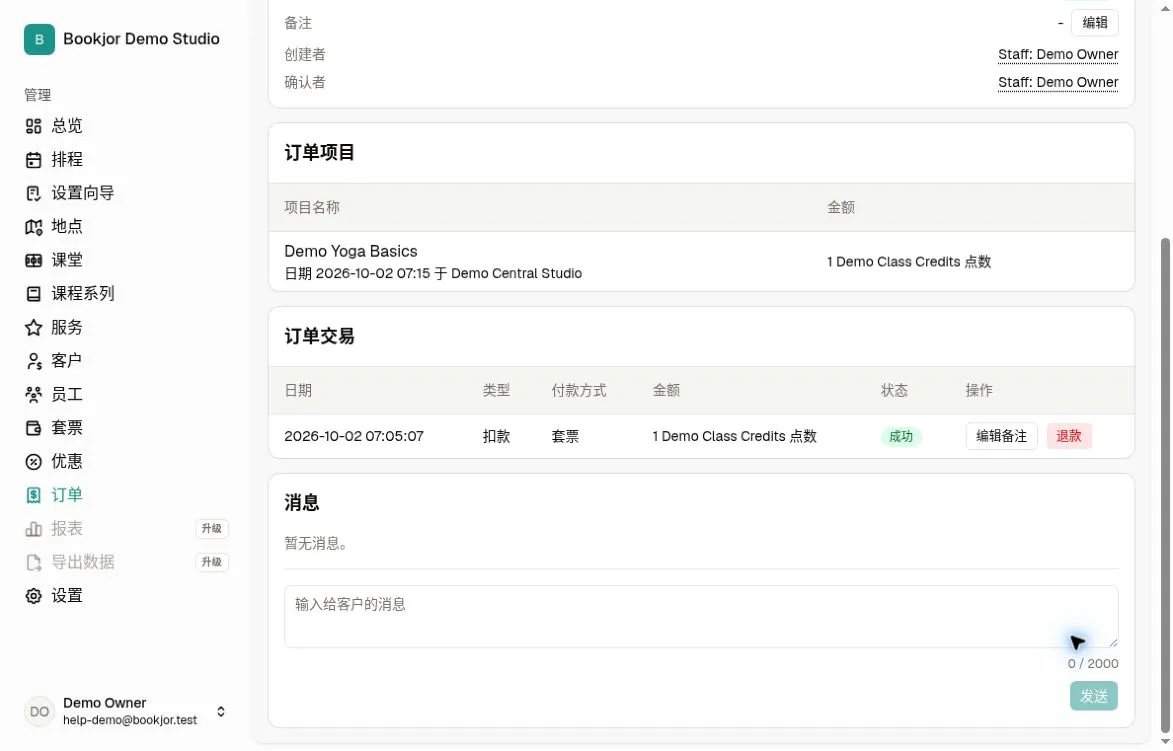Expand the Demo Owner account switcher chevron

tap(221, 711)
